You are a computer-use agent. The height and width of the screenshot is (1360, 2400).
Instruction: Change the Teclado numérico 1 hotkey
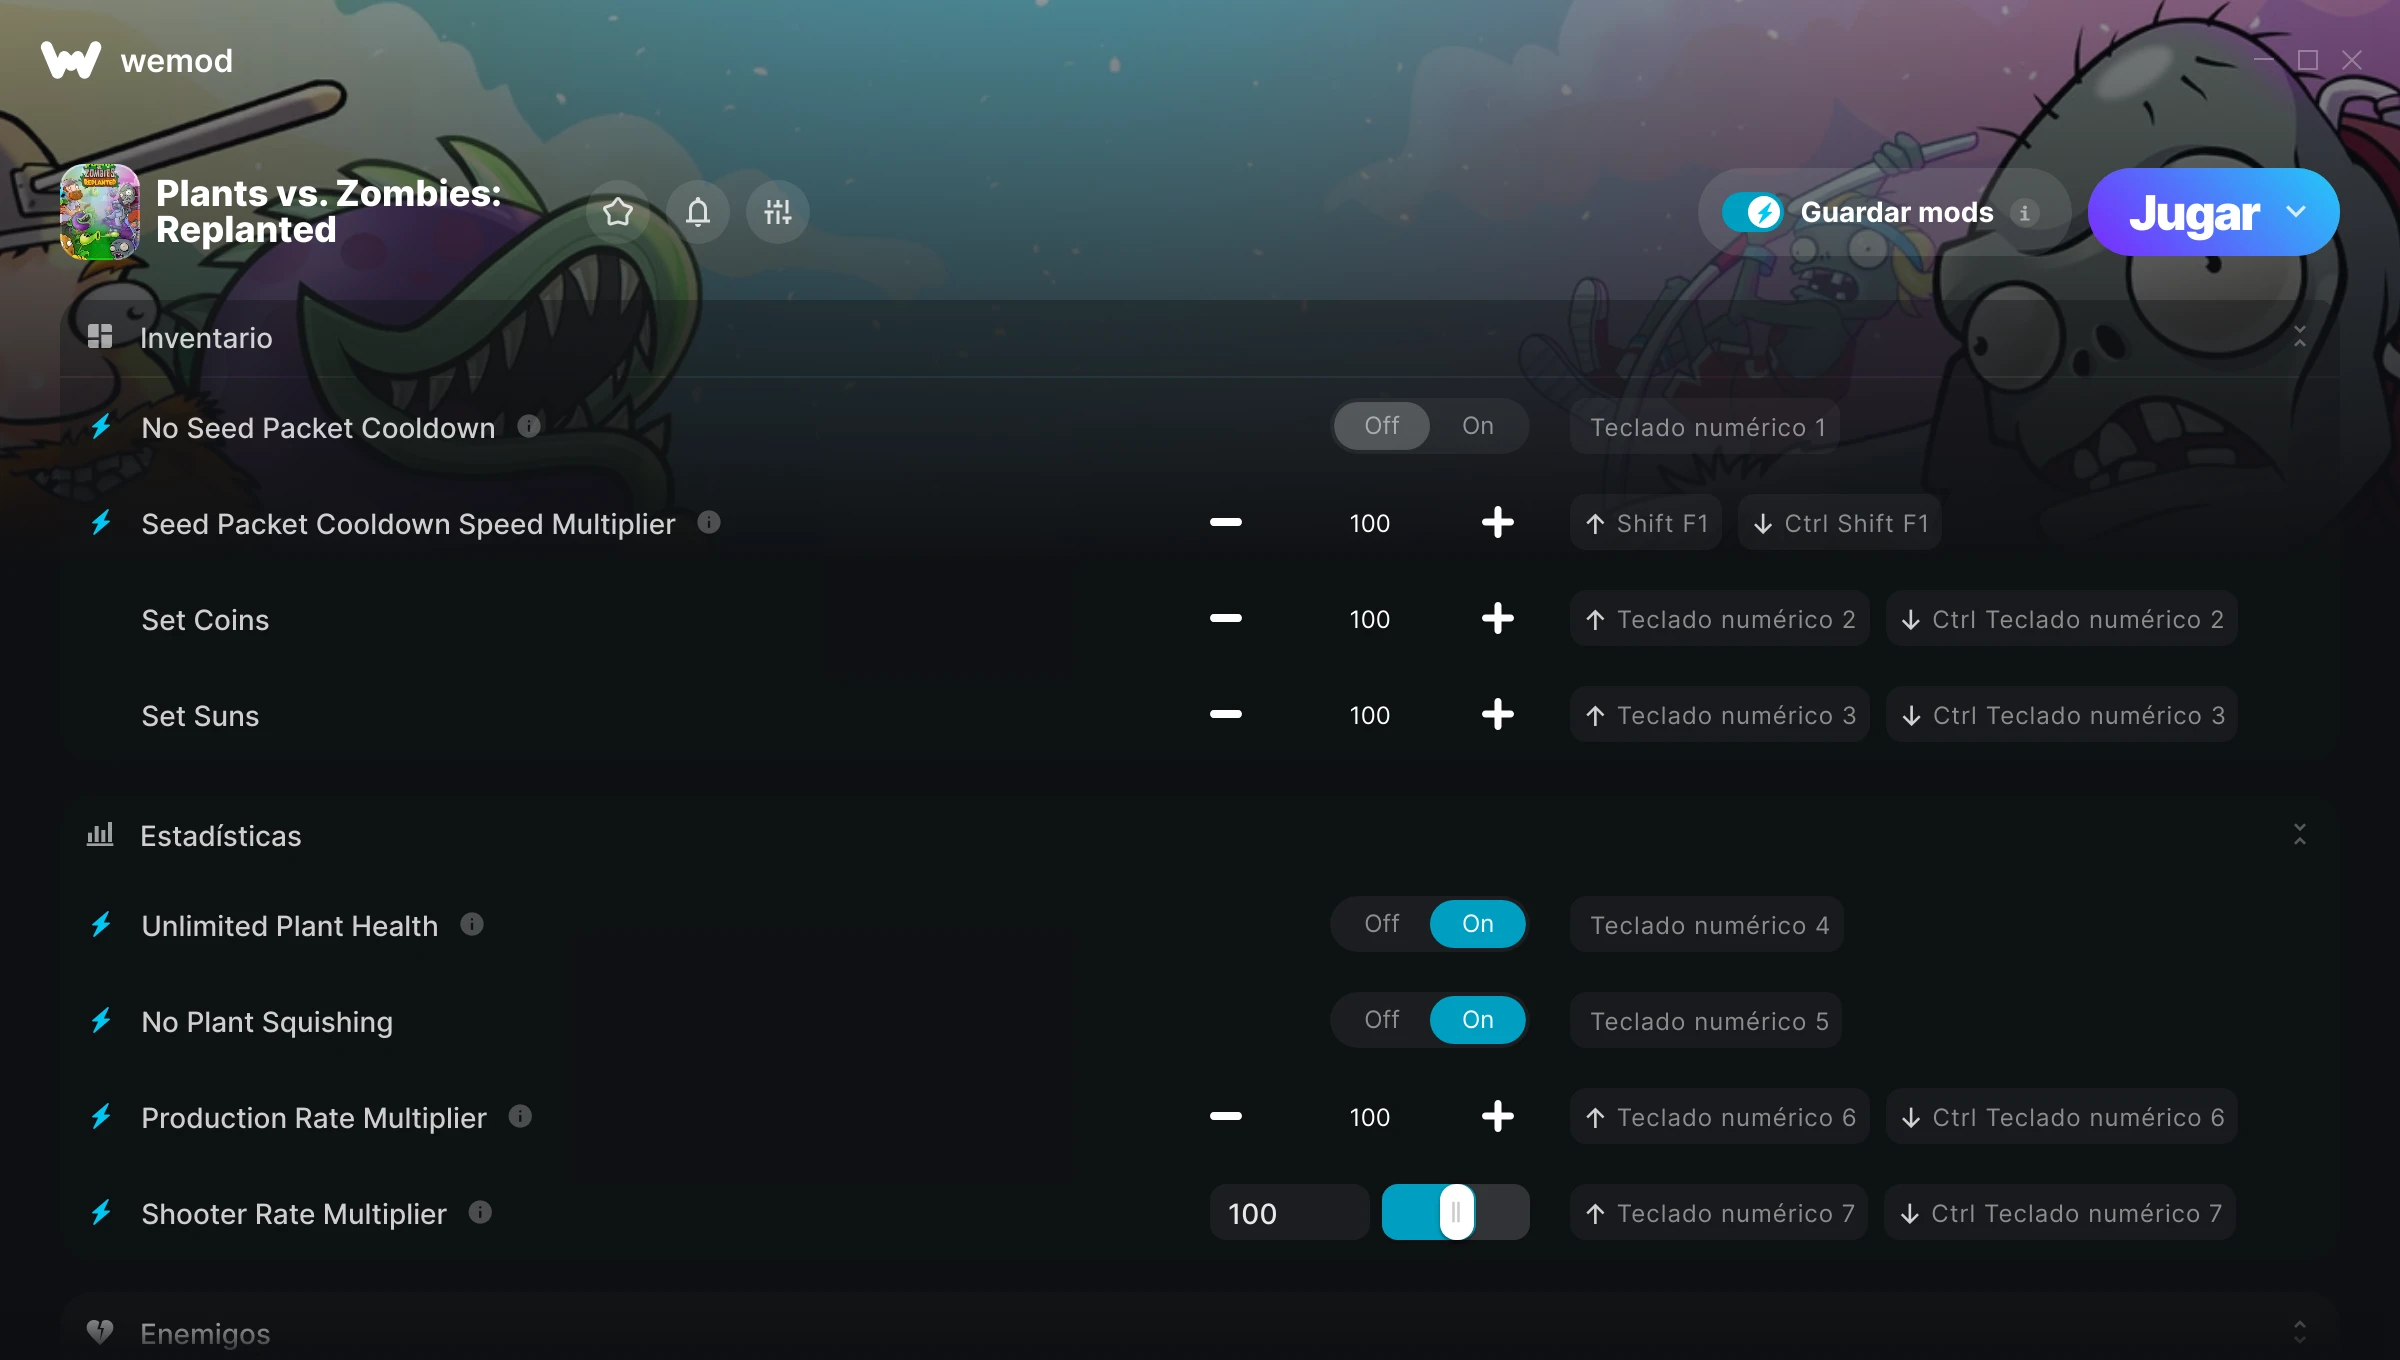pos(1707,427)
